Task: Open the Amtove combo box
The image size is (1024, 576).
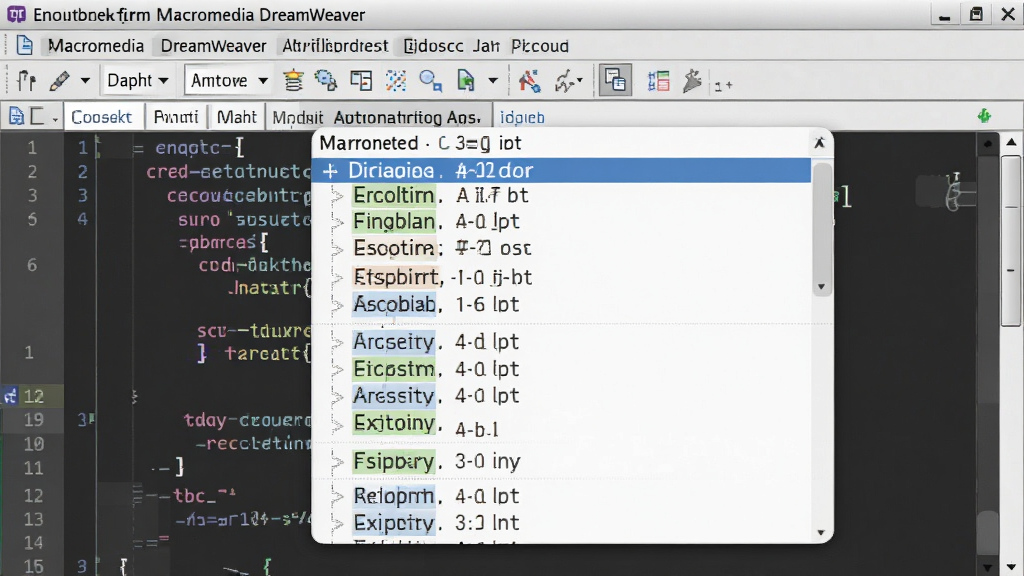Action: tap(229, 80)
